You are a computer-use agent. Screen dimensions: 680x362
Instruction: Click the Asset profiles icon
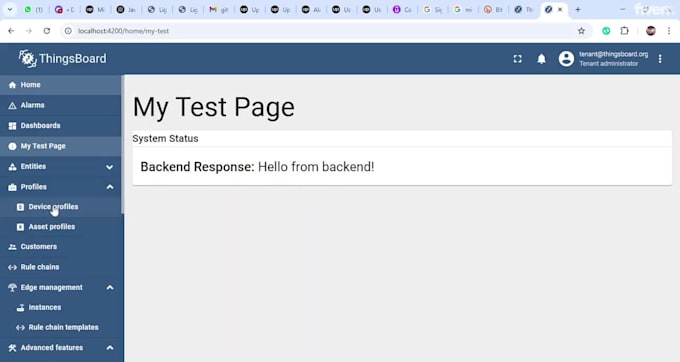click(20, 227)
